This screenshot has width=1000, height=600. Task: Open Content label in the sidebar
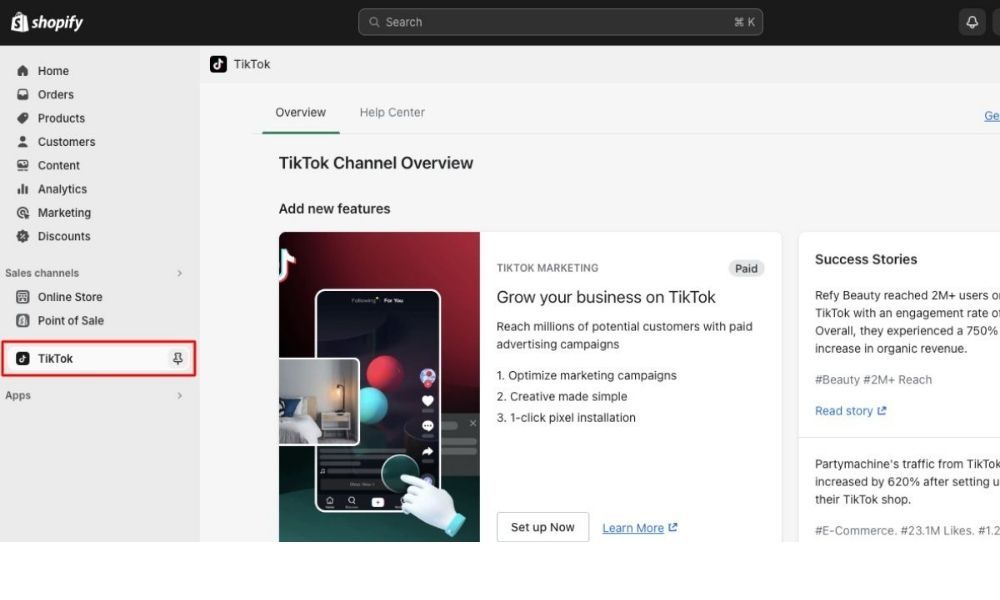point(59,165)
